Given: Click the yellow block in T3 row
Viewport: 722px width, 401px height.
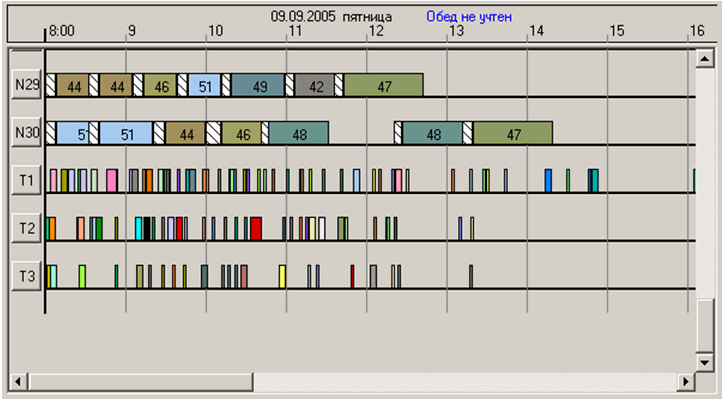Looking at the screenshot, I should tap(282, 275).
